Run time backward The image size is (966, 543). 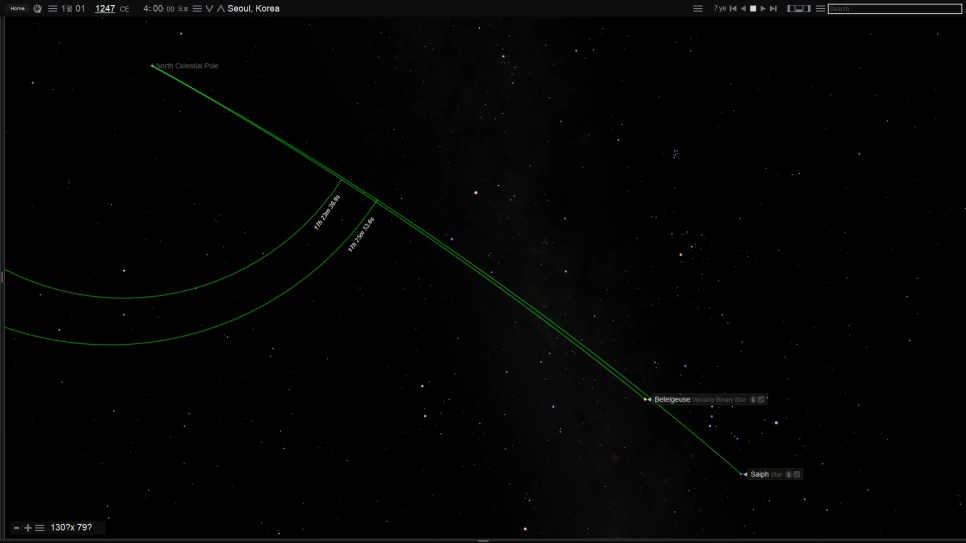(743, 9)
